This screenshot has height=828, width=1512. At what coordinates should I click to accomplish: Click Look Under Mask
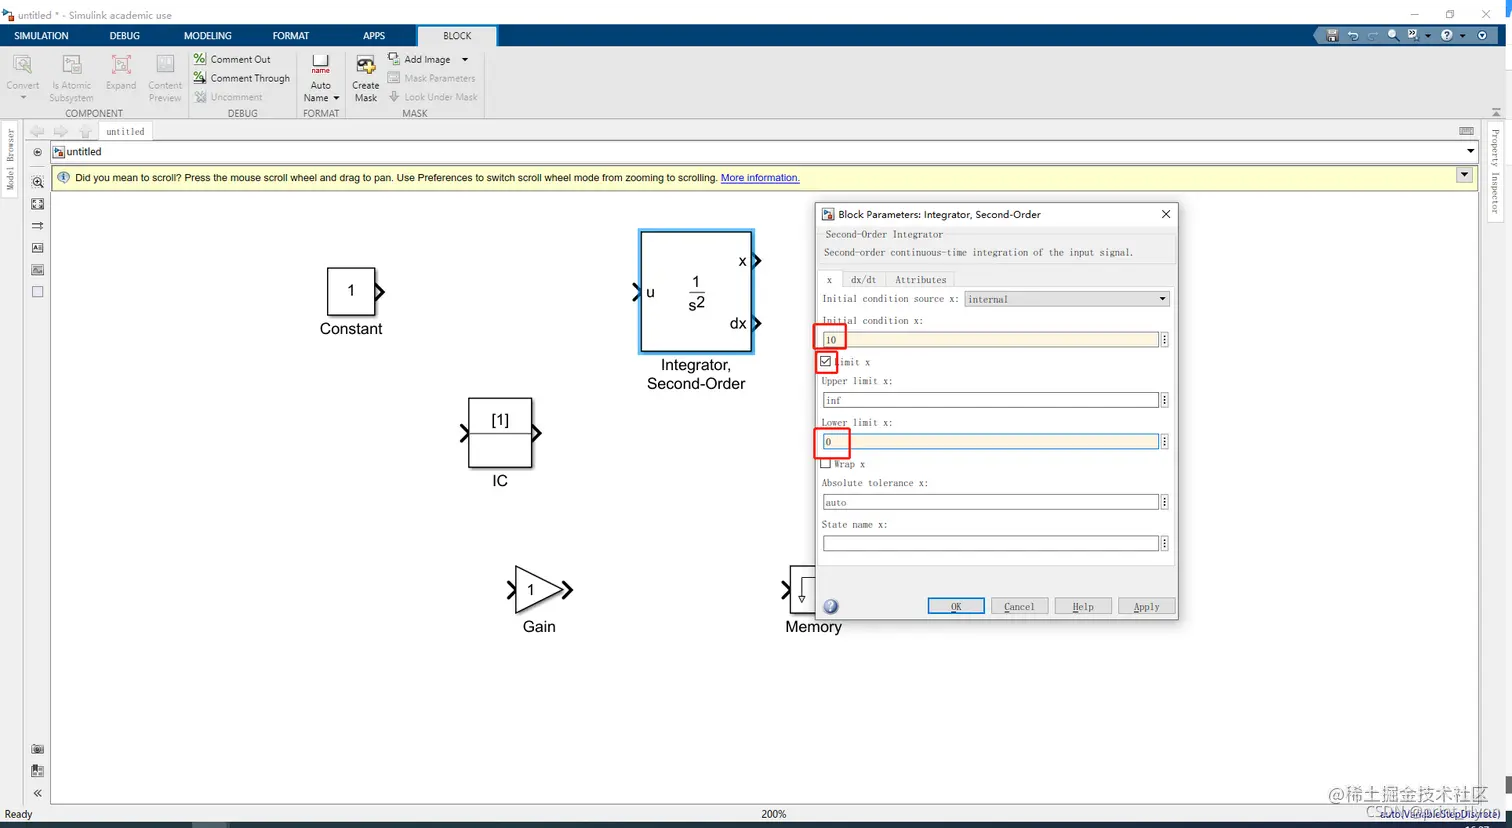[432, 97]
